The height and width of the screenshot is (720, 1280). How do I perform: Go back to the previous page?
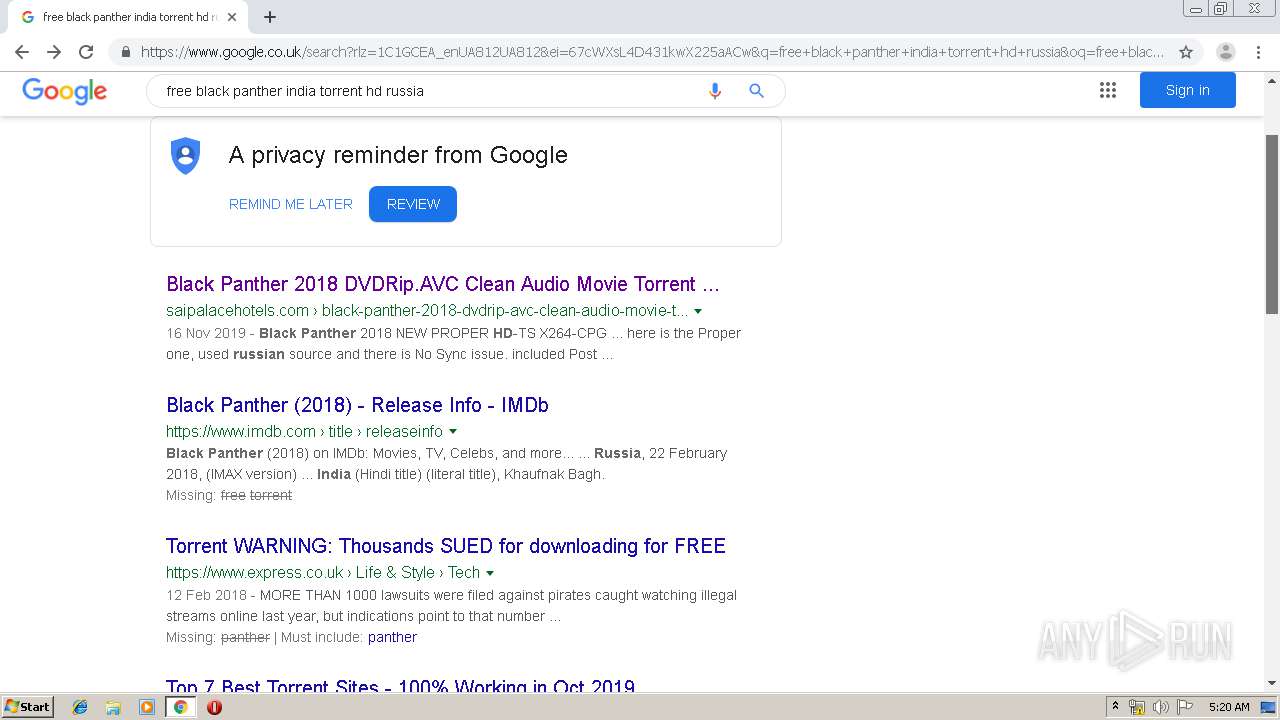pyautogui.click(x=22, y=52)
